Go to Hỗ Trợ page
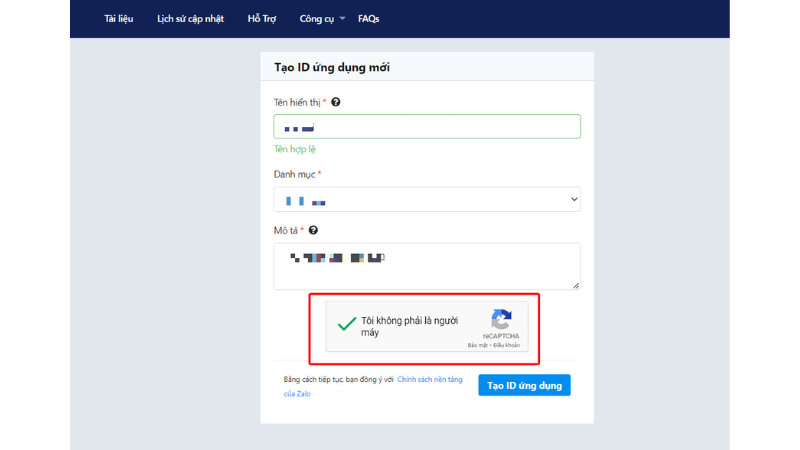 tap(262, 19)
